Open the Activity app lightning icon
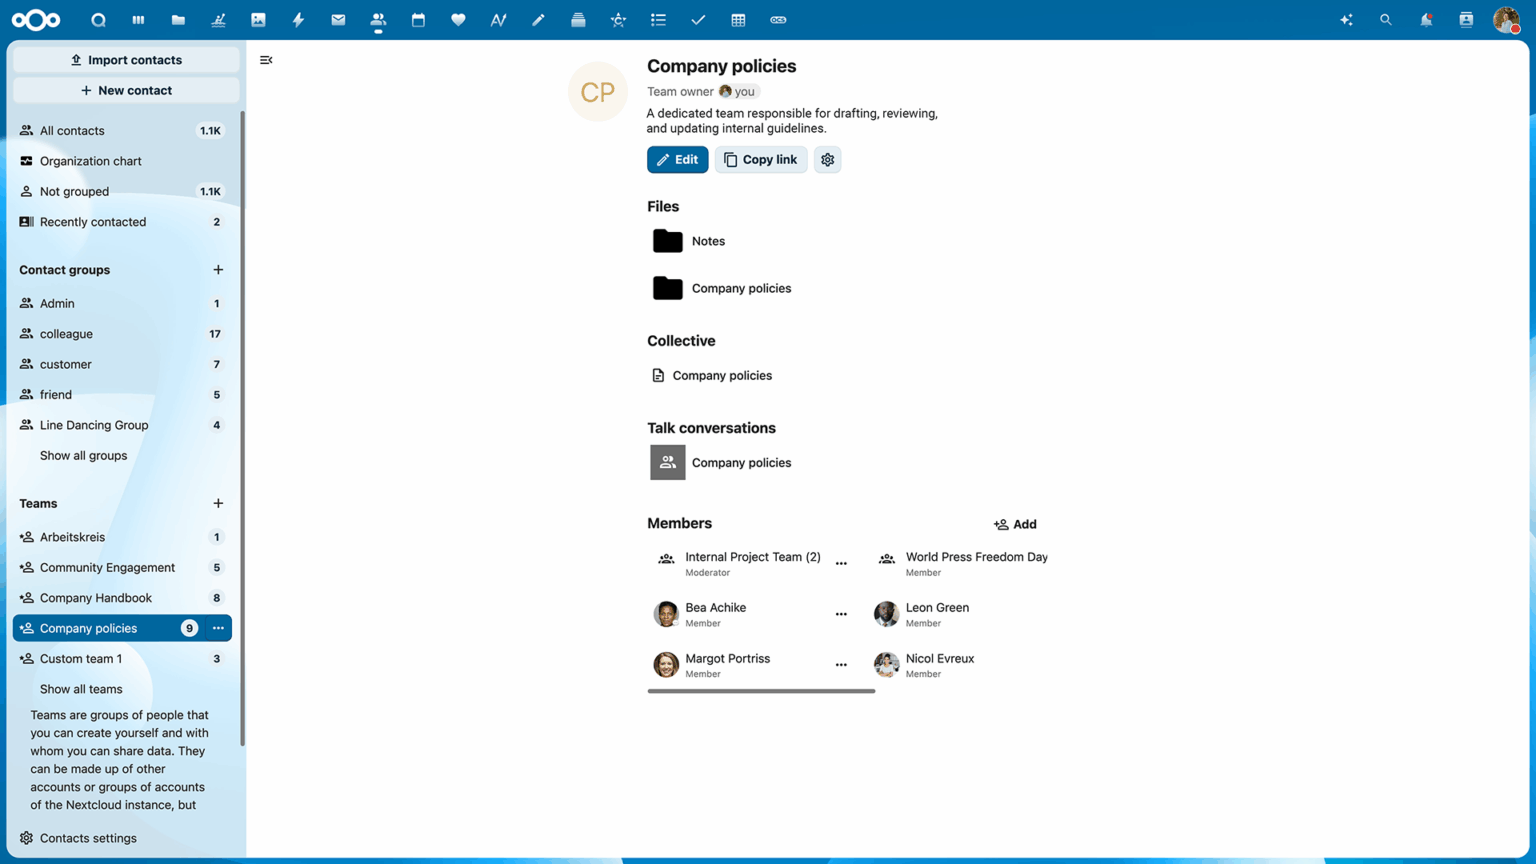1536x864 pixels. tap(298, 20)
